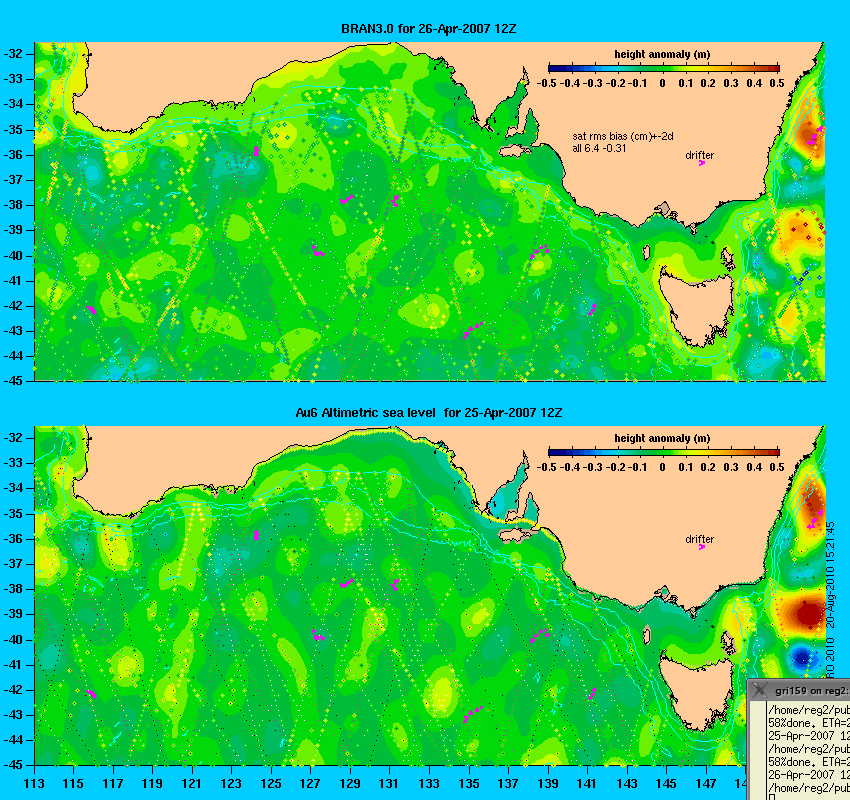Click the top '/home/reg2/pub' line in the terminal
Image resolution: width=850 pixels, height=800 pixels.
(809, 709)
